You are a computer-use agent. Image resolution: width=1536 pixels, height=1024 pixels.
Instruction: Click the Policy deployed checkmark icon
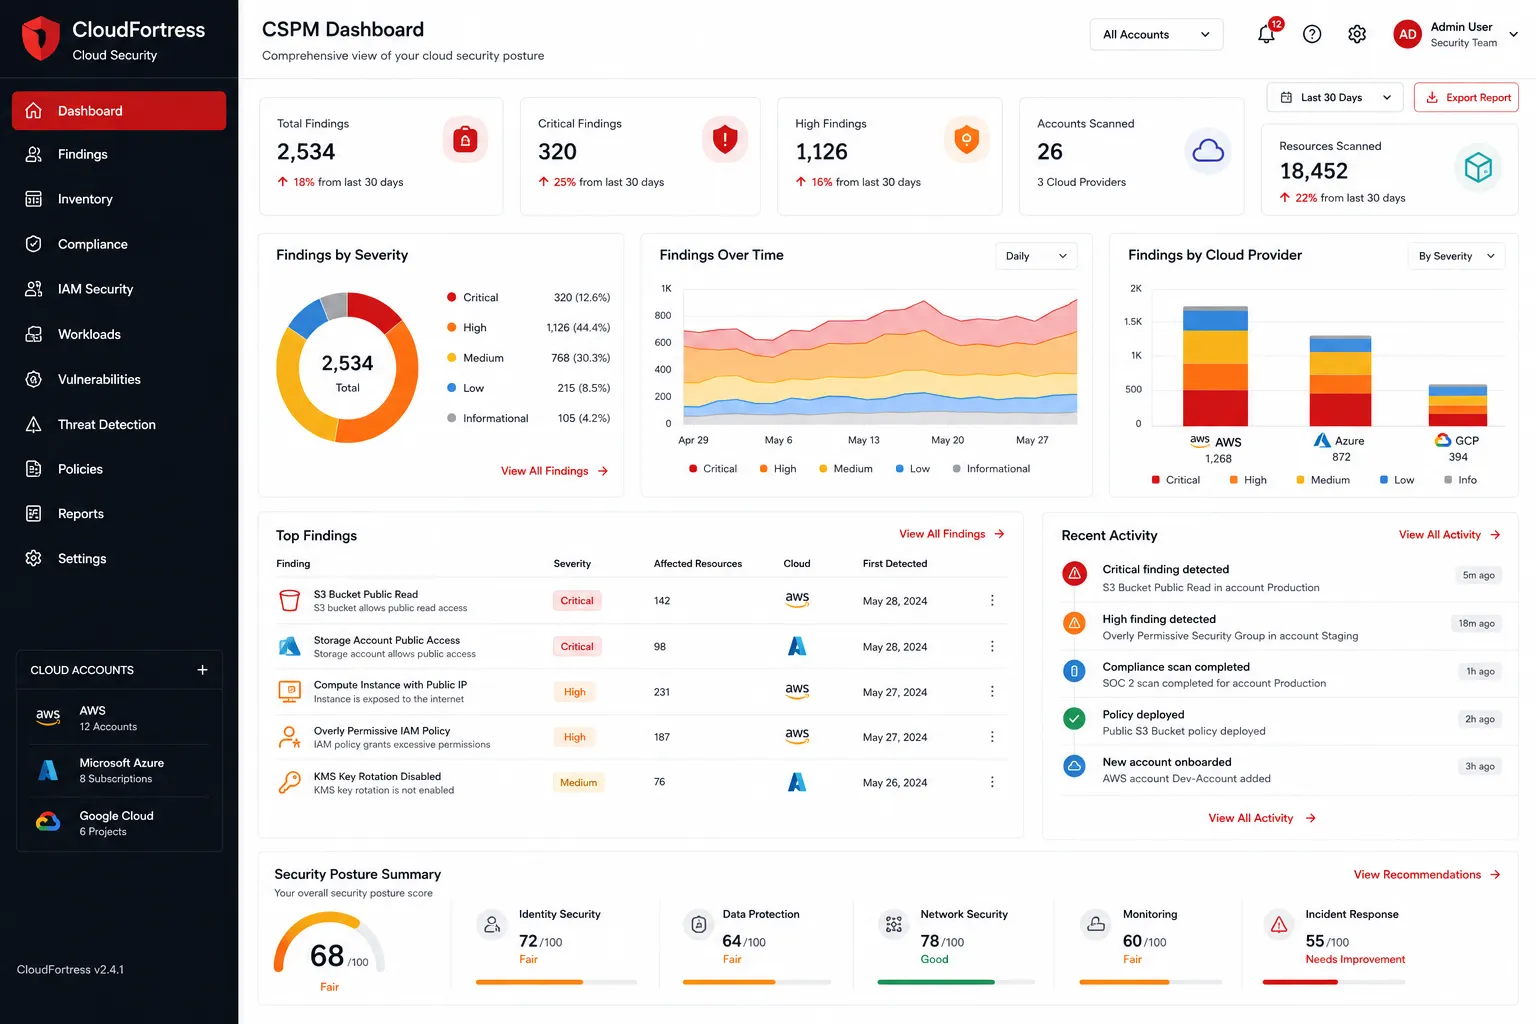[x=1074, y=718]
